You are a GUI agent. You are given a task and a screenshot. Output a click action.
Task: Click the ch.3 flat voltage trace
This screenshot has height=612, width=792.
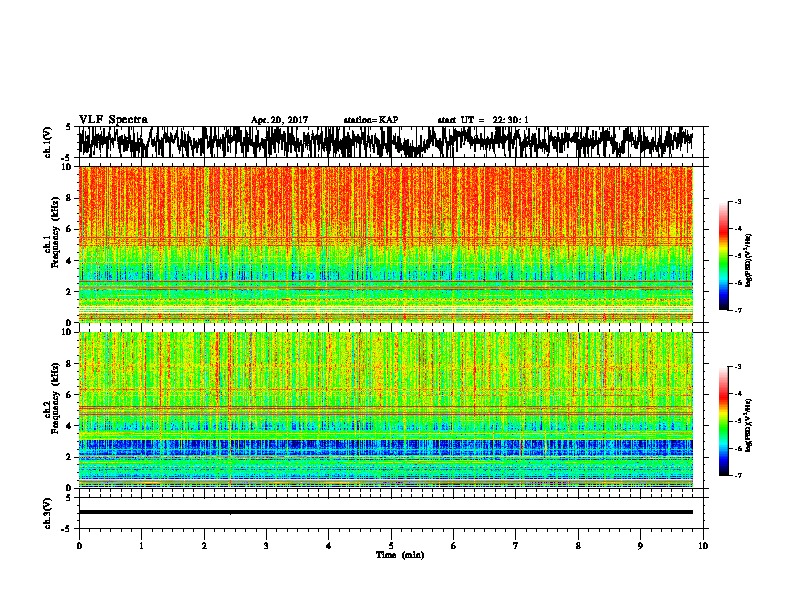coord(386,512)
